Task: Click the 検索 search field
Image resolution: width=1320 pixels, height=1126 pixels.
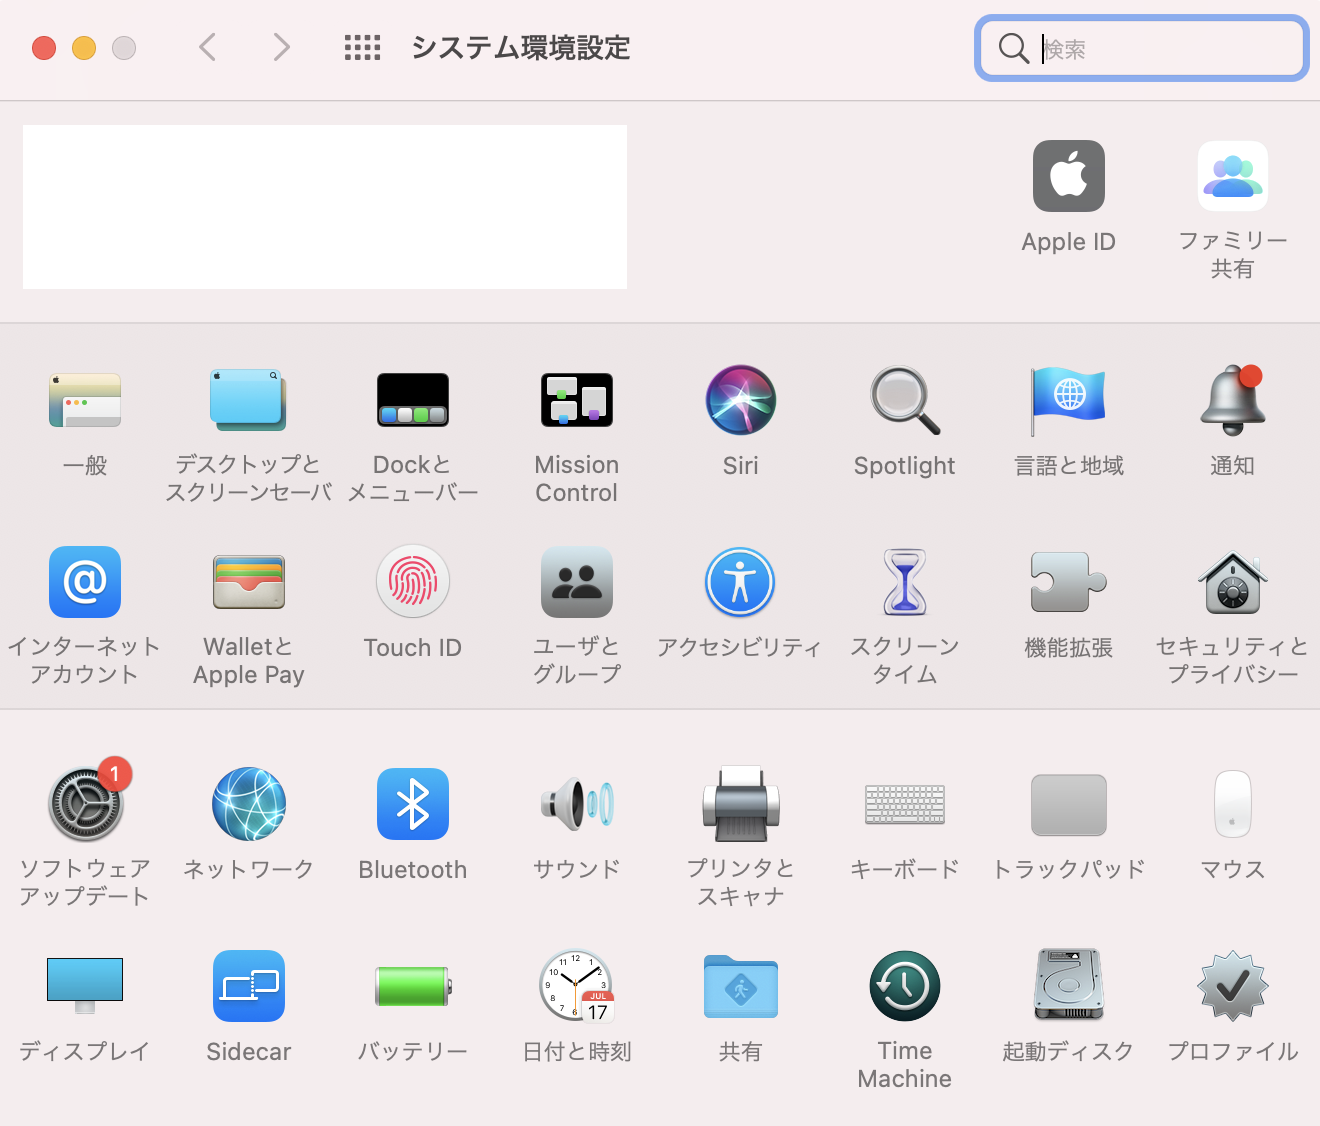Action: (x=1142, y=48)
